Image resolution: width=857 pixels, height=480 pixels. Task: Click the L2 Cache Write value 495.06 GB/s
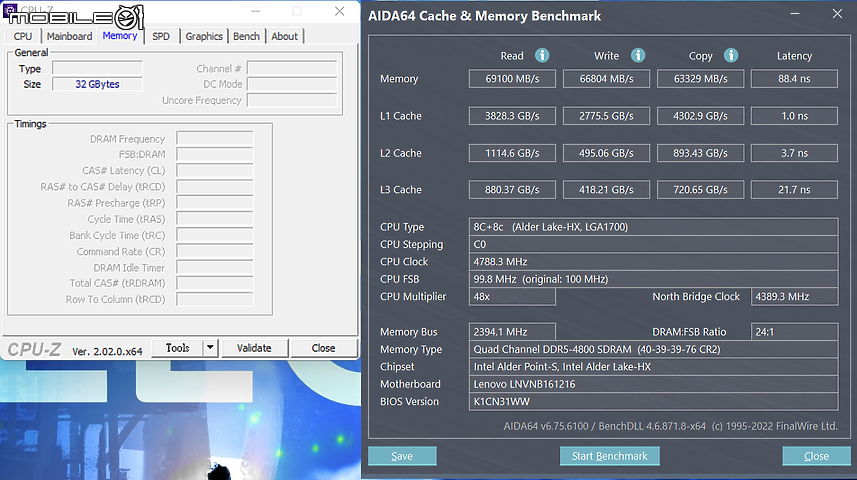606,153
